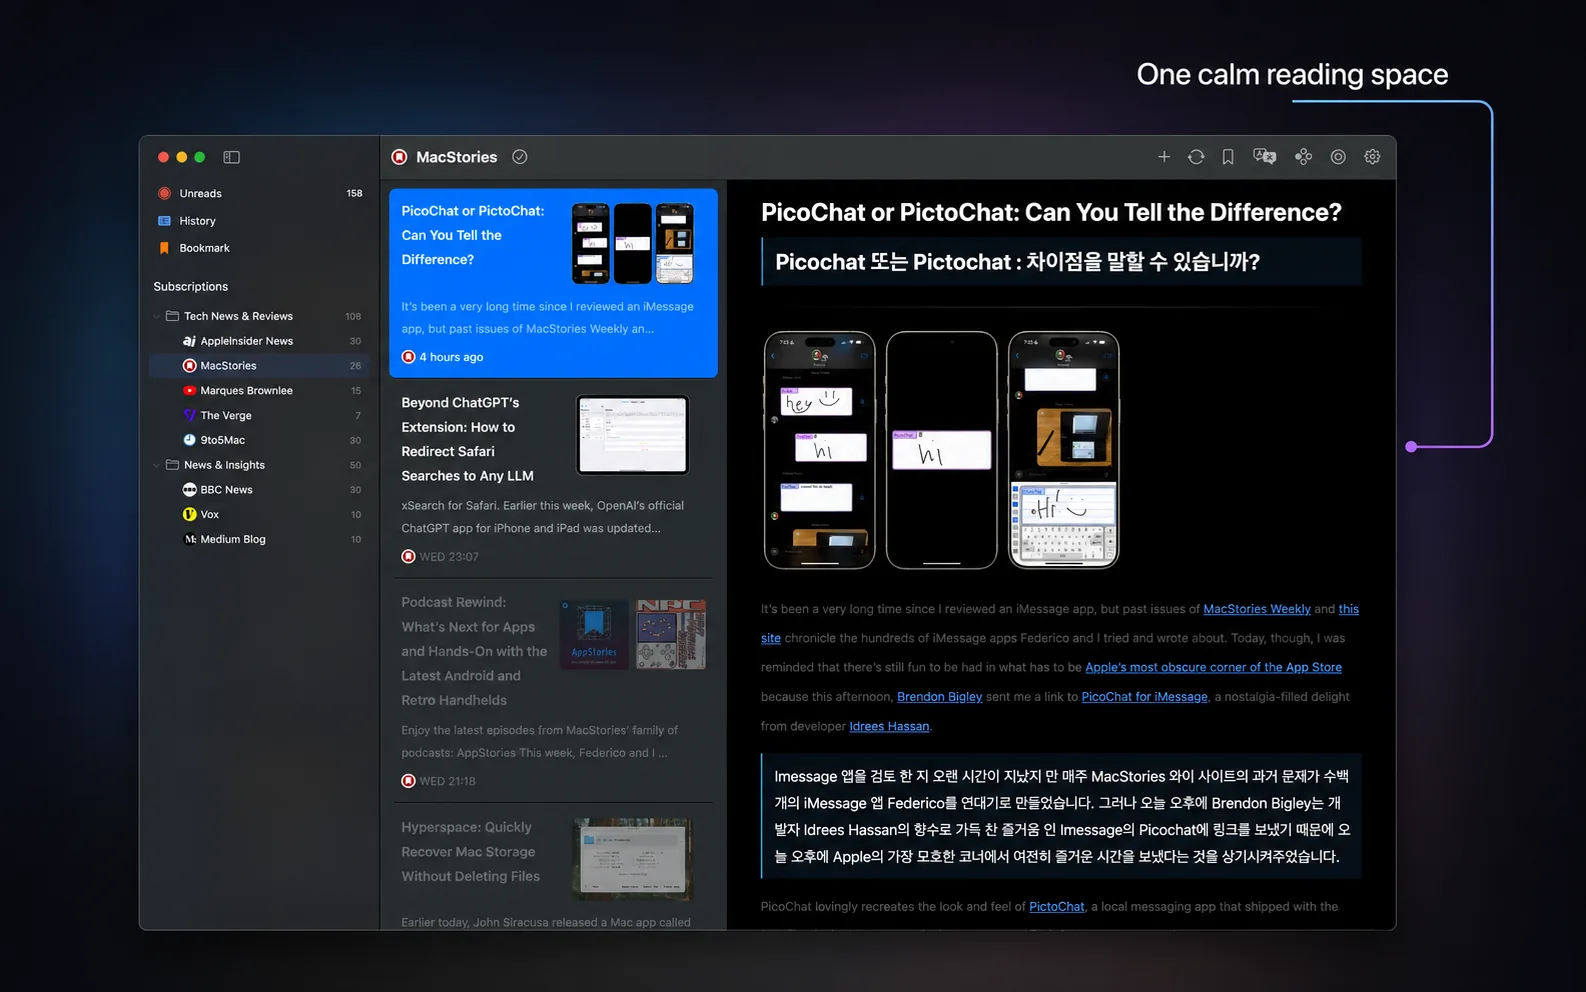Open the Beyond ChatGPT's Extension article
The image size is (1586, 992).
point(551,478)
